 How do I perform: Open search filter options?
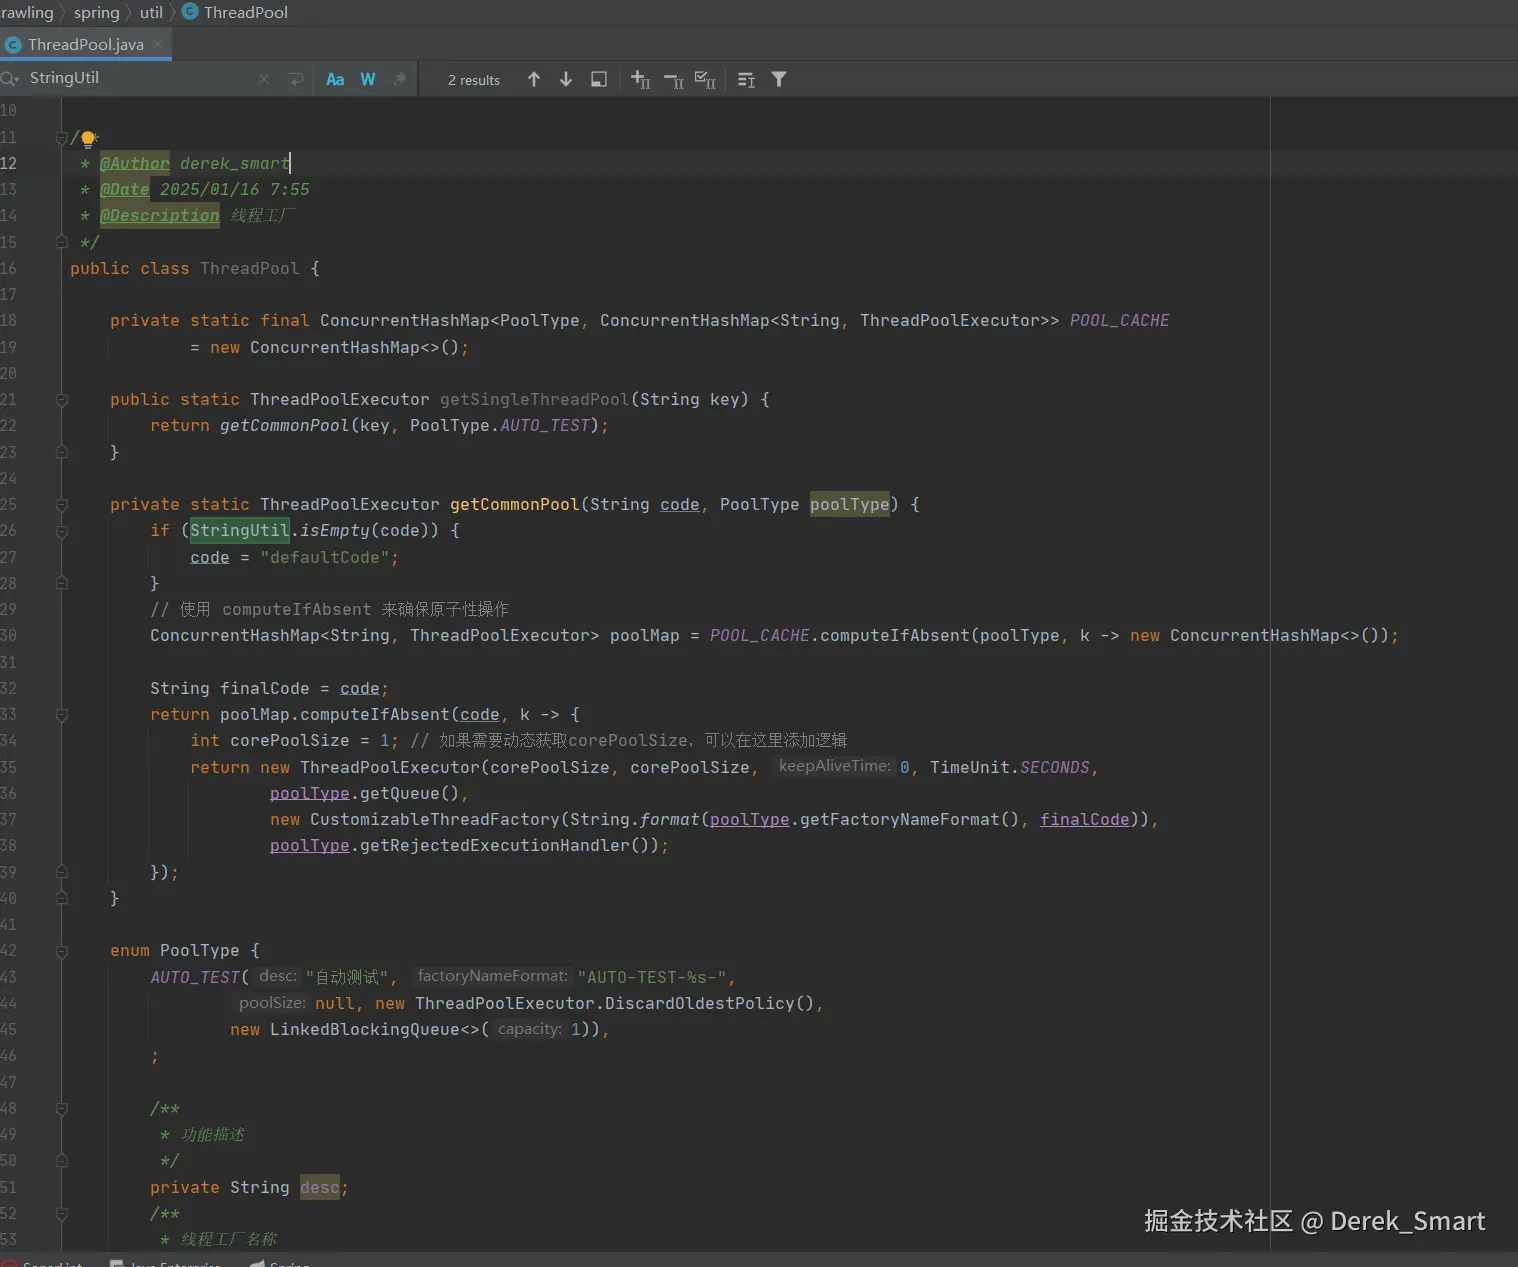point(779,80)
